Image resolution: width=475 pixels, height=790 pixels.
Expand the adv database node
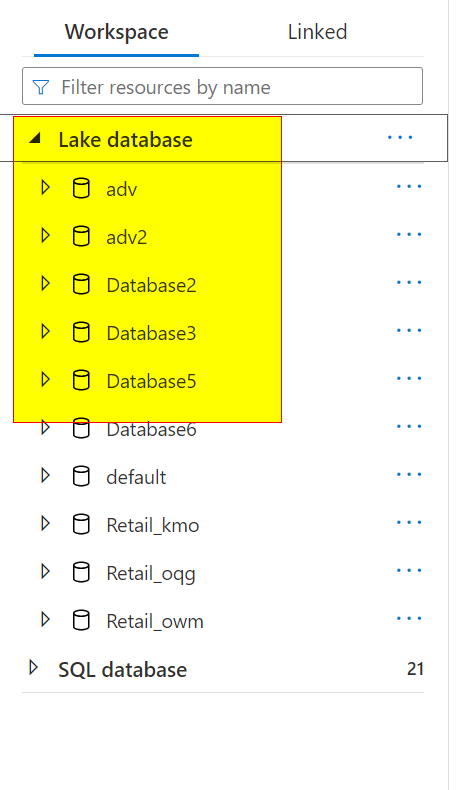click(45, 187)
